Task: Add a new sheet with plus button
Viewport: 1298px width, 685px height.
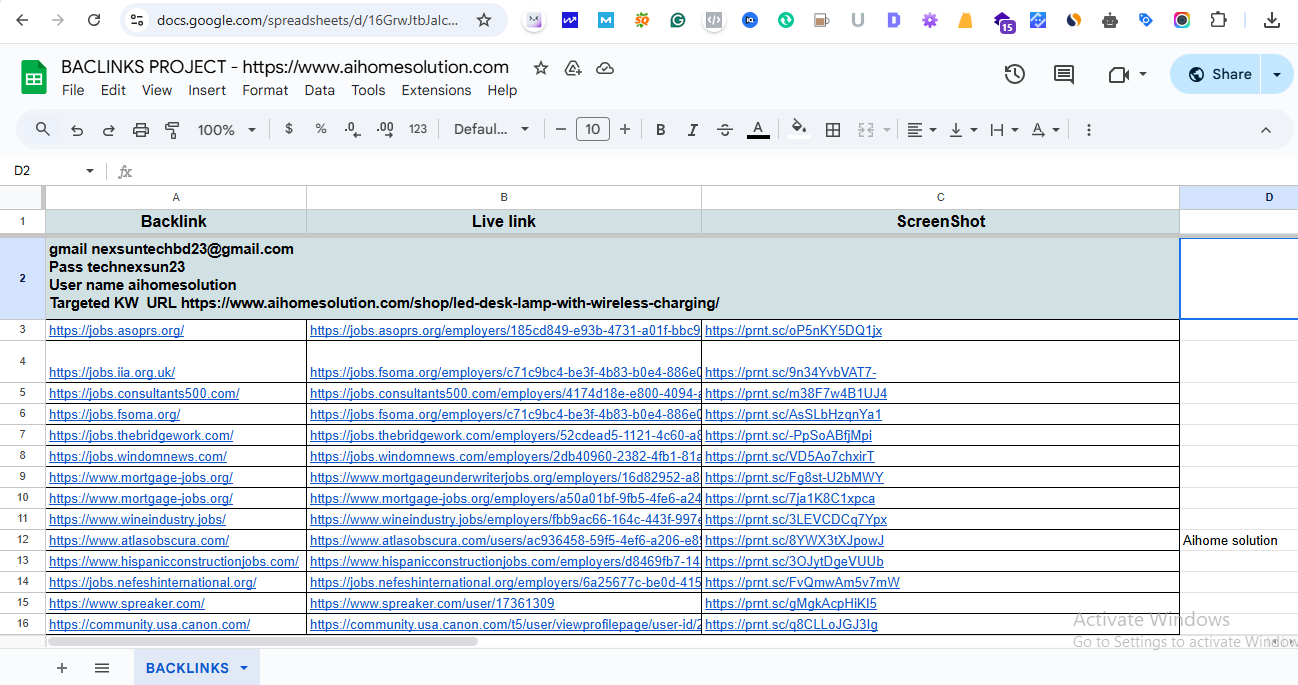Action: [x=62, y=668]
